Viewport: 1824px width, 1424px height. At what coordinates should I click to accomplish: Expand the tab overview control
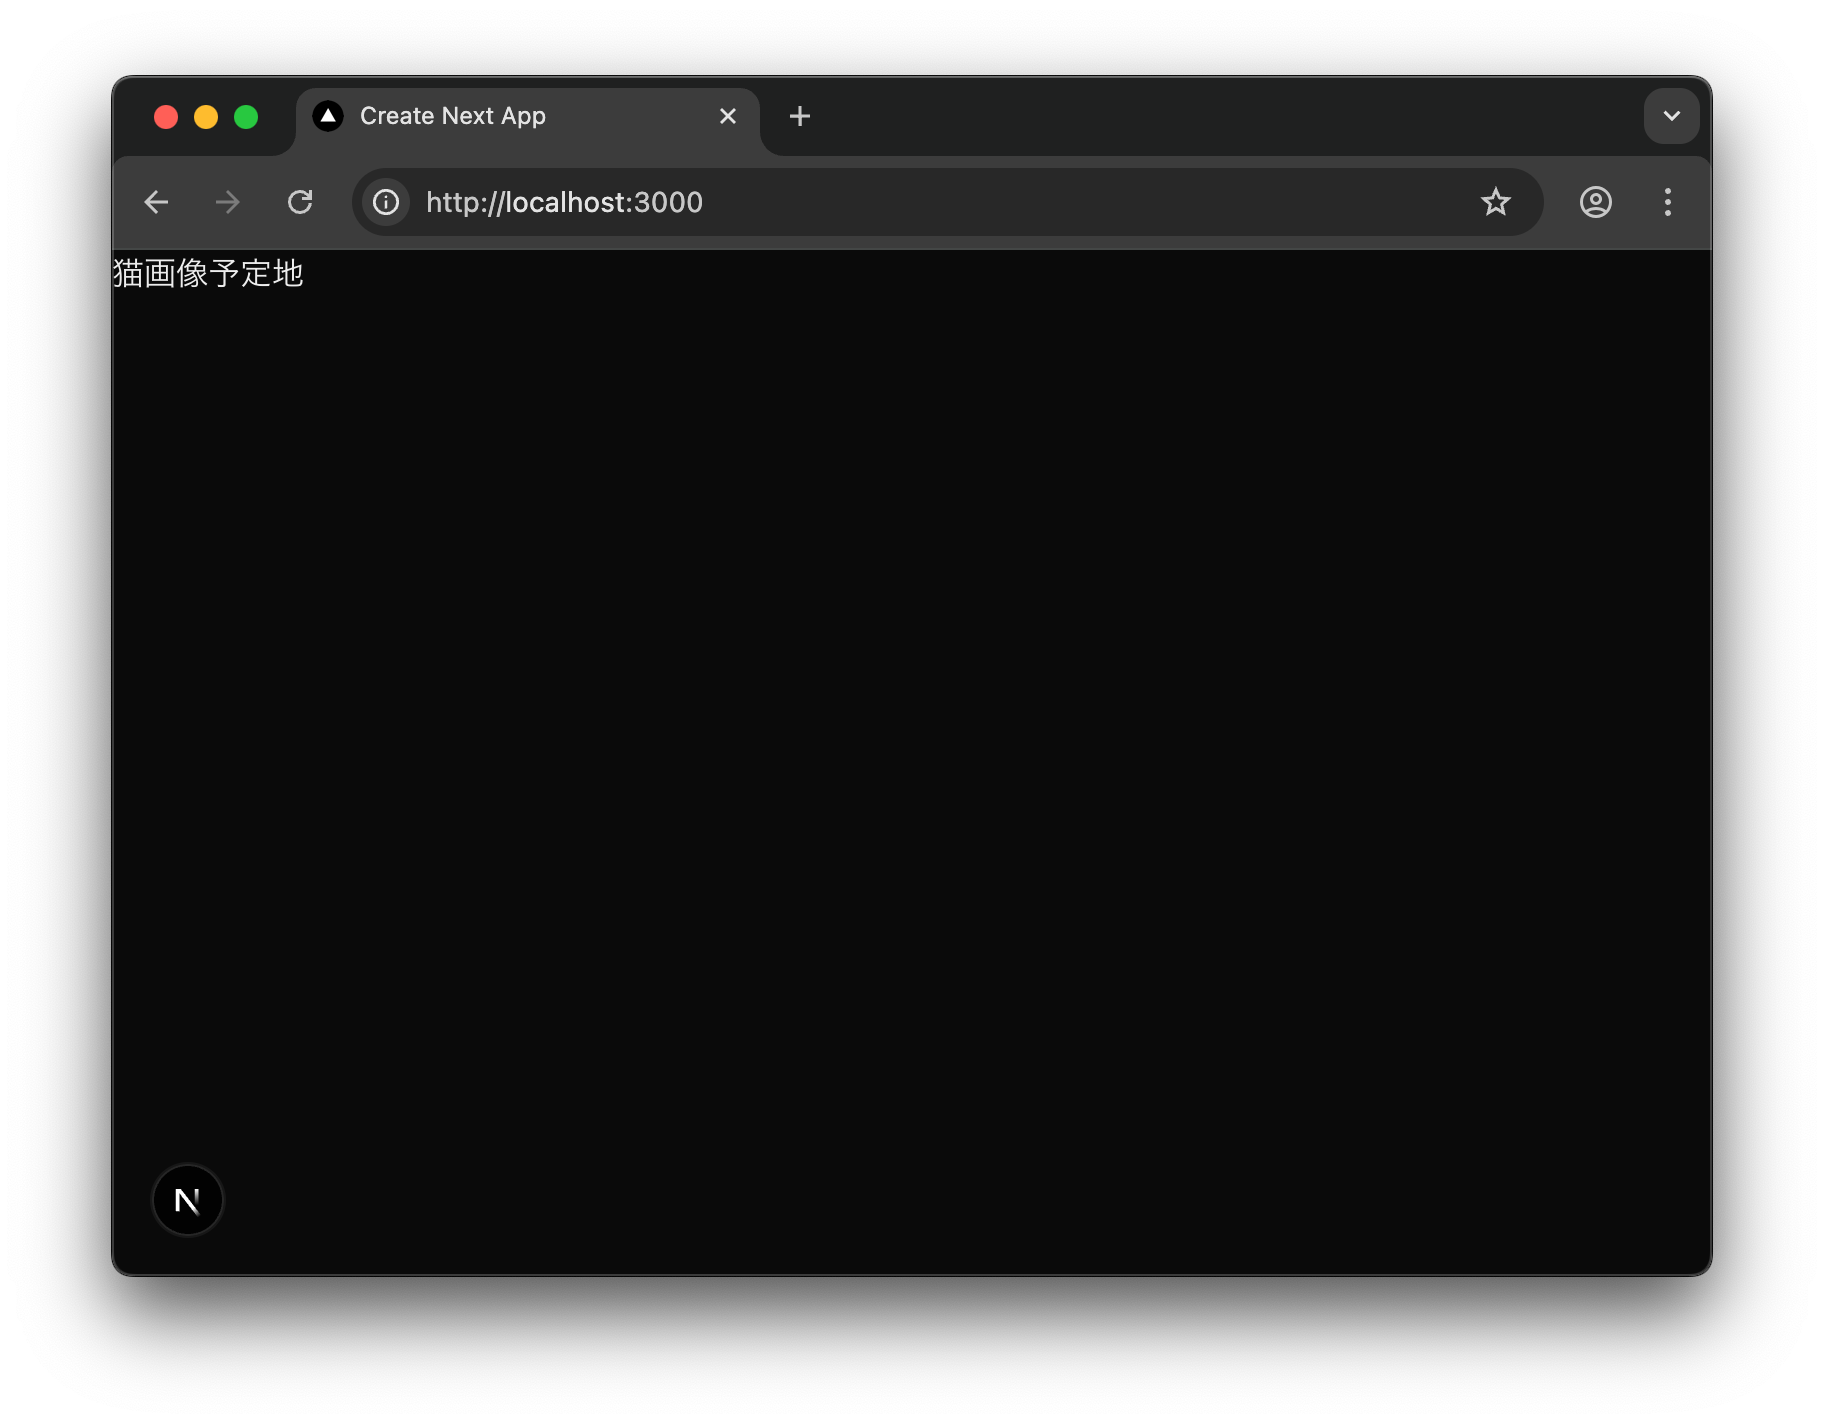coord(1670,115)
